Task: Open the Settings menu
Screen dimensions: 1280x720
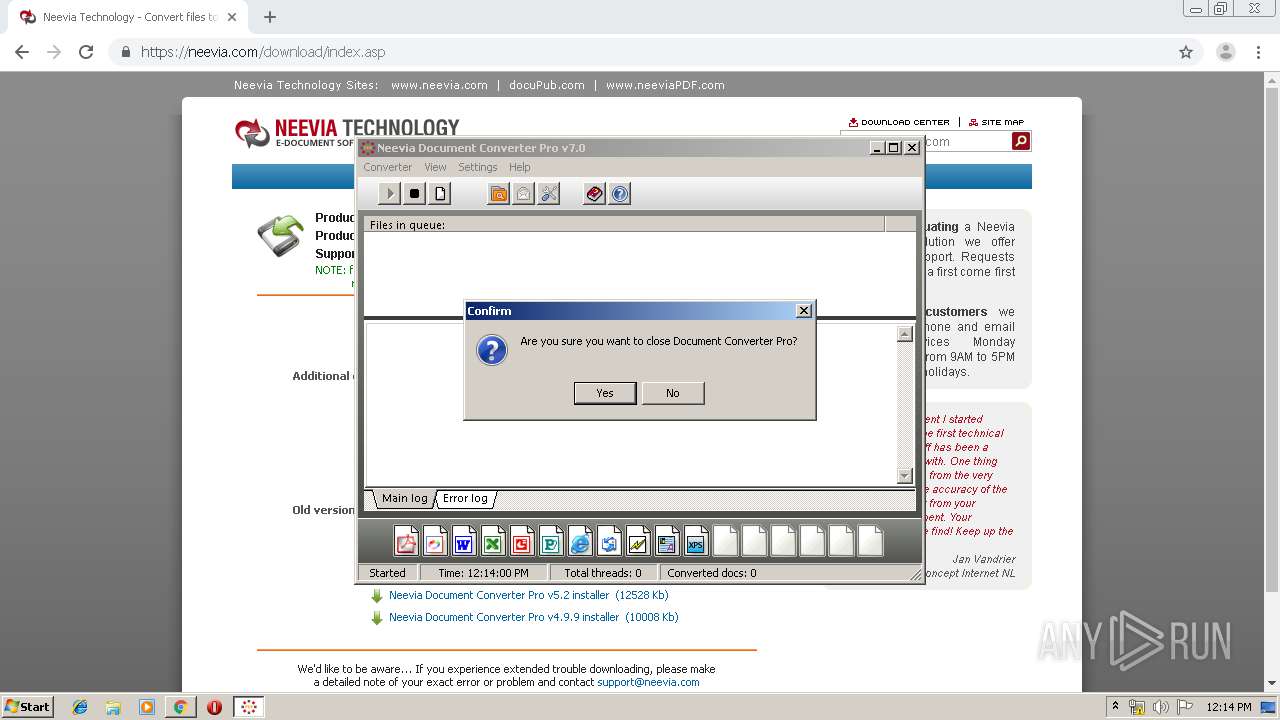Action: pyautogui.click(x=478, y=167)
